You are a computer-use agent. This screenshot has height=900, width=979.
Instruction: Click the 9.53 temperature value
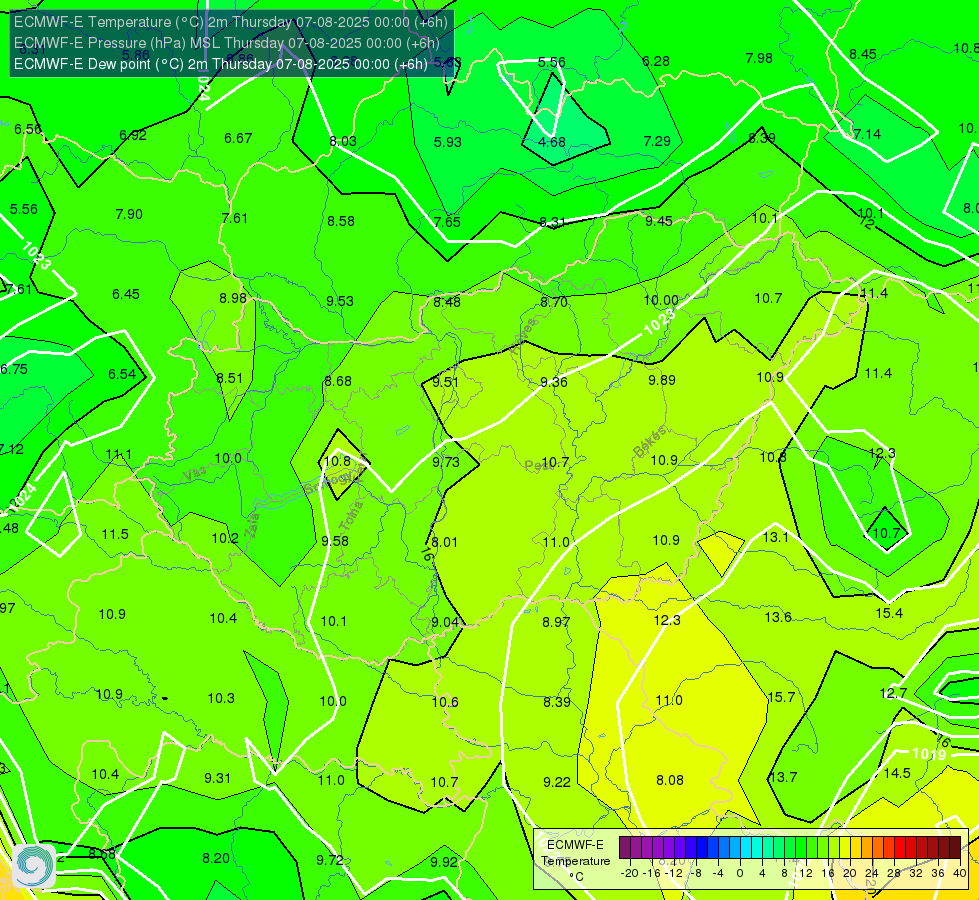pyautogui.click(x=340, y=301)
